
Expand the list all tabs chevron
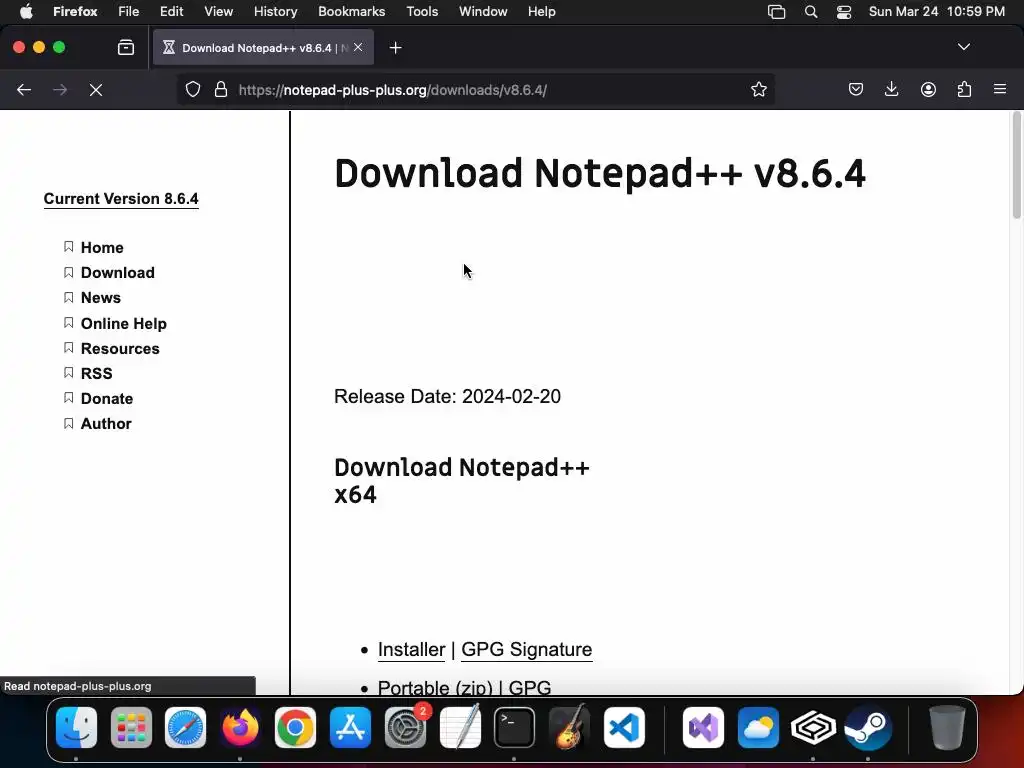tap(963, 47)
